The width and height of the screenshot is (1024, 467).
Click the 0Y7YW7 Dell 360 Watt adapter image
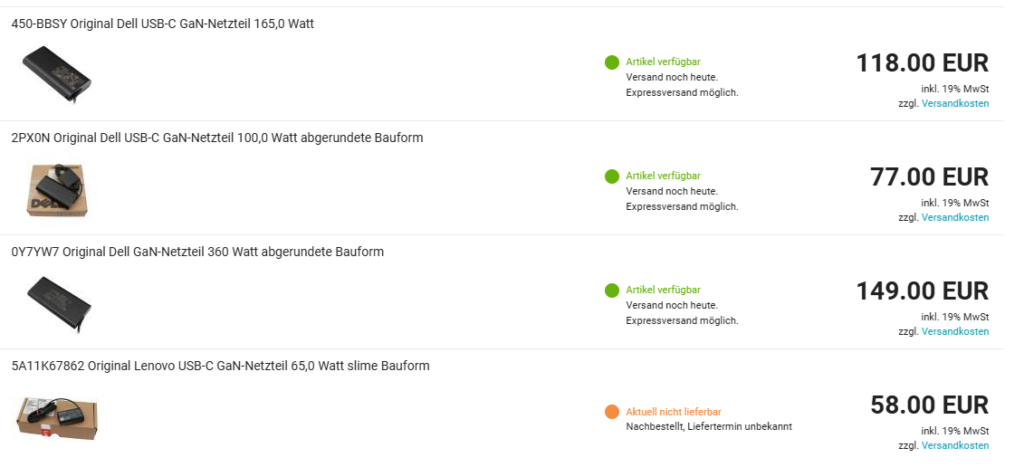point(59,304)
